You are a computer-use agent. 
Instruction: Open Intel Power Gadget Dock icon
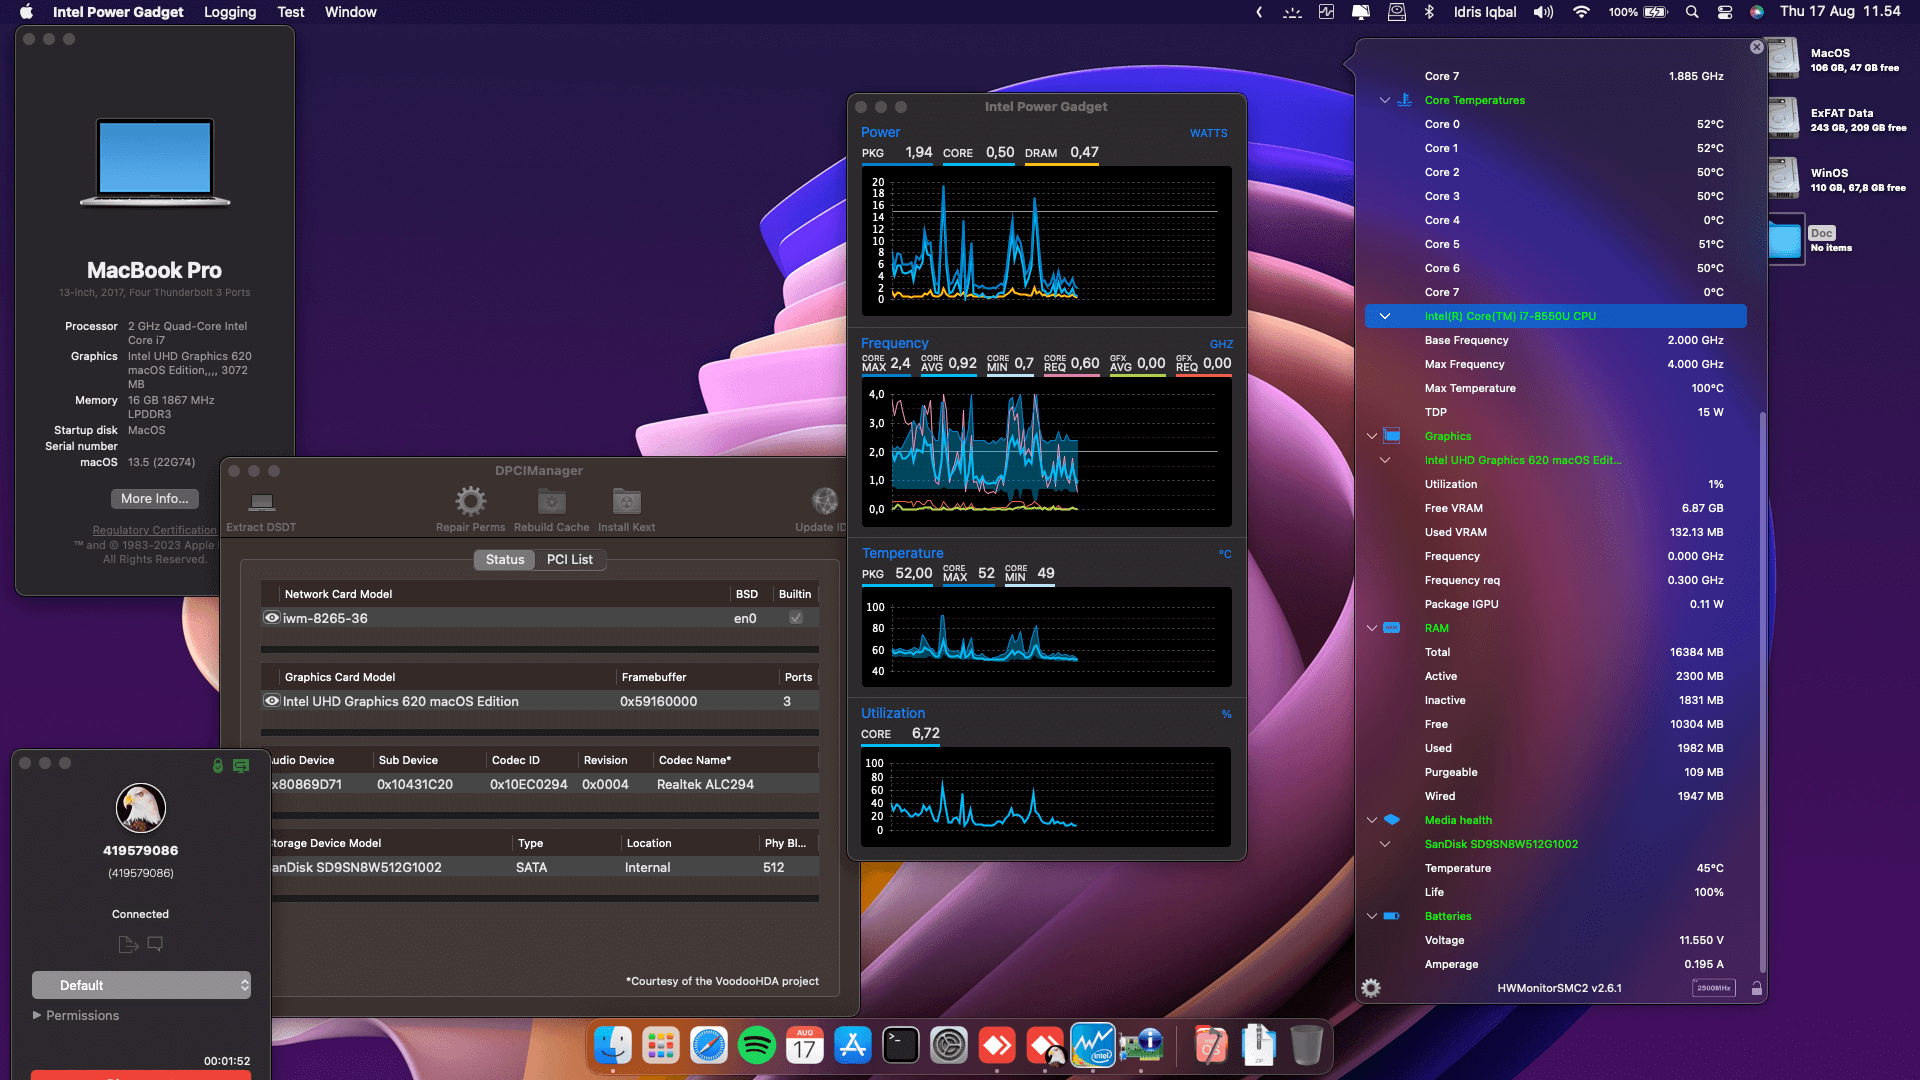(x=1093, y=1046)
